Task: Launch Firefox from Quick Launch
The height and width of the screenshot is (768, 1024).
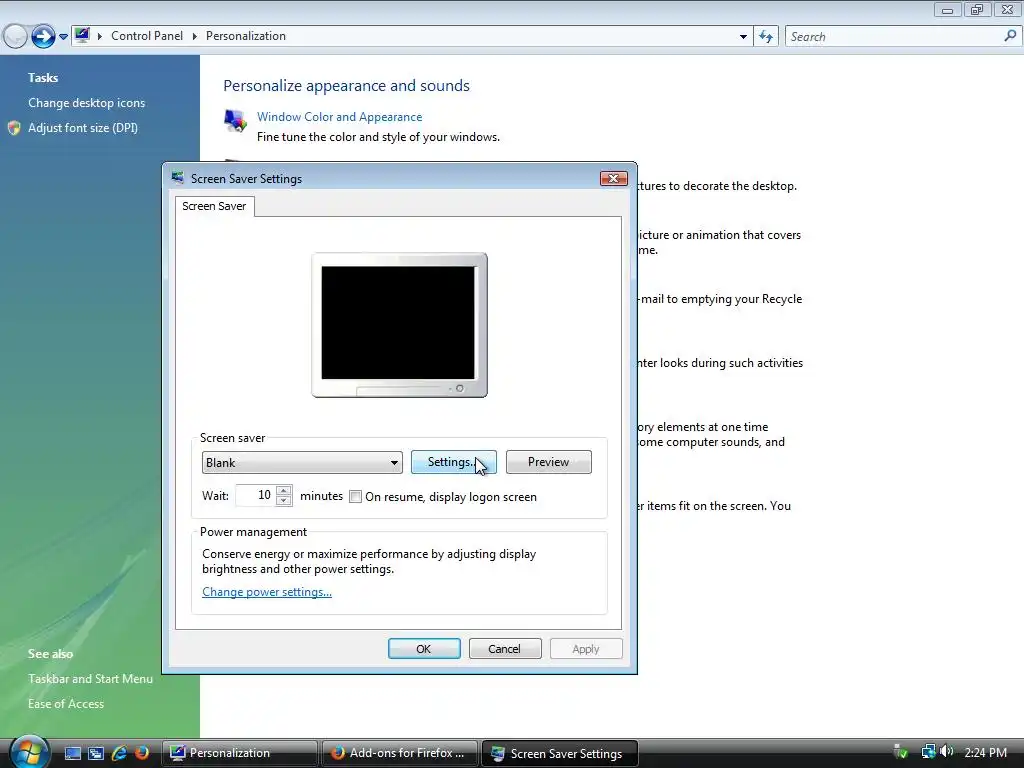Action: tap(141, 753)
